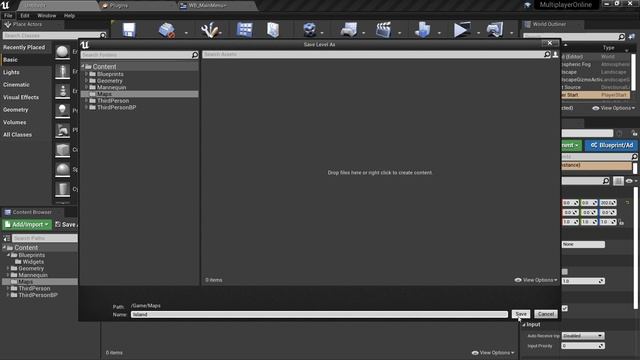Select the Cube actor icon in Place Actors
The image size is (640, 360).
[62, 150]
